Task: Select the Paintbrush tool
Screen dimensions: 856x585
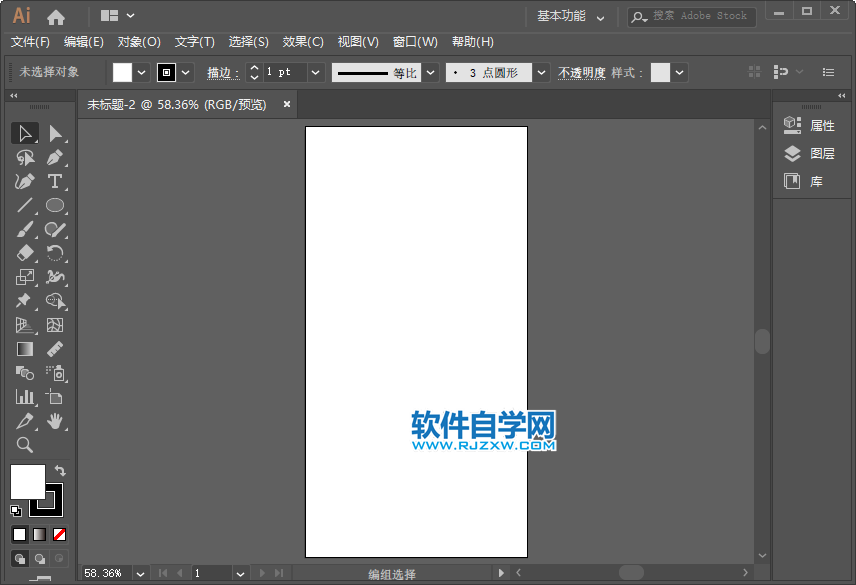Action: (25, 229)
